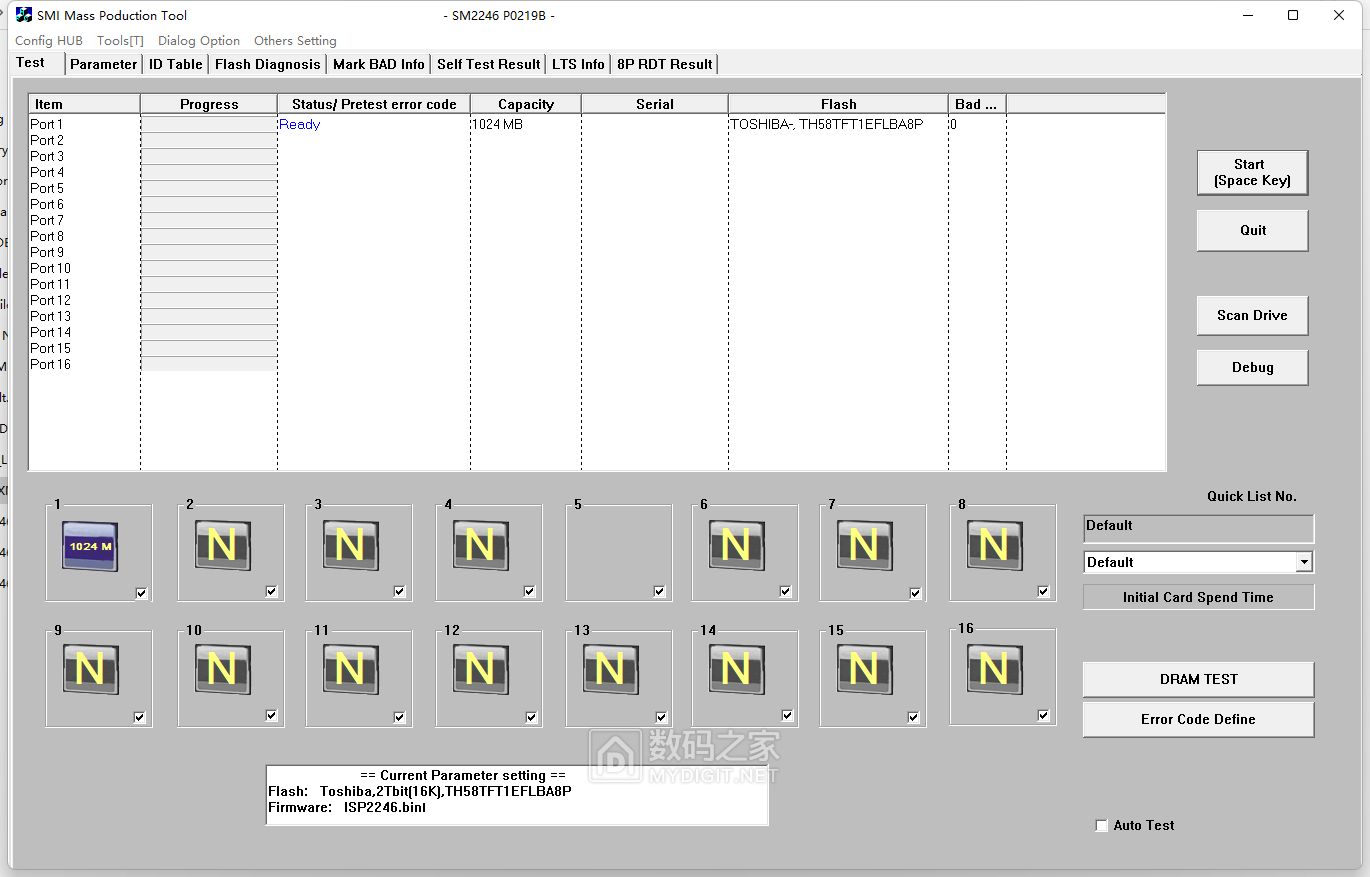Click the 1024 M drive icon in slot 1
Screen dimensions: 1370x877
90,547
